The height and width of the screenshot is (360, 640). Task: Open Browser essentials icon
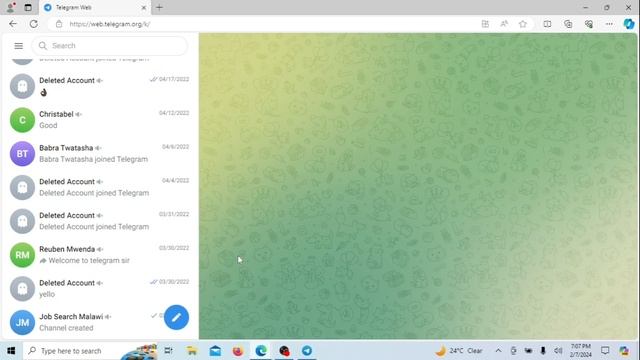tap(589, 24)
